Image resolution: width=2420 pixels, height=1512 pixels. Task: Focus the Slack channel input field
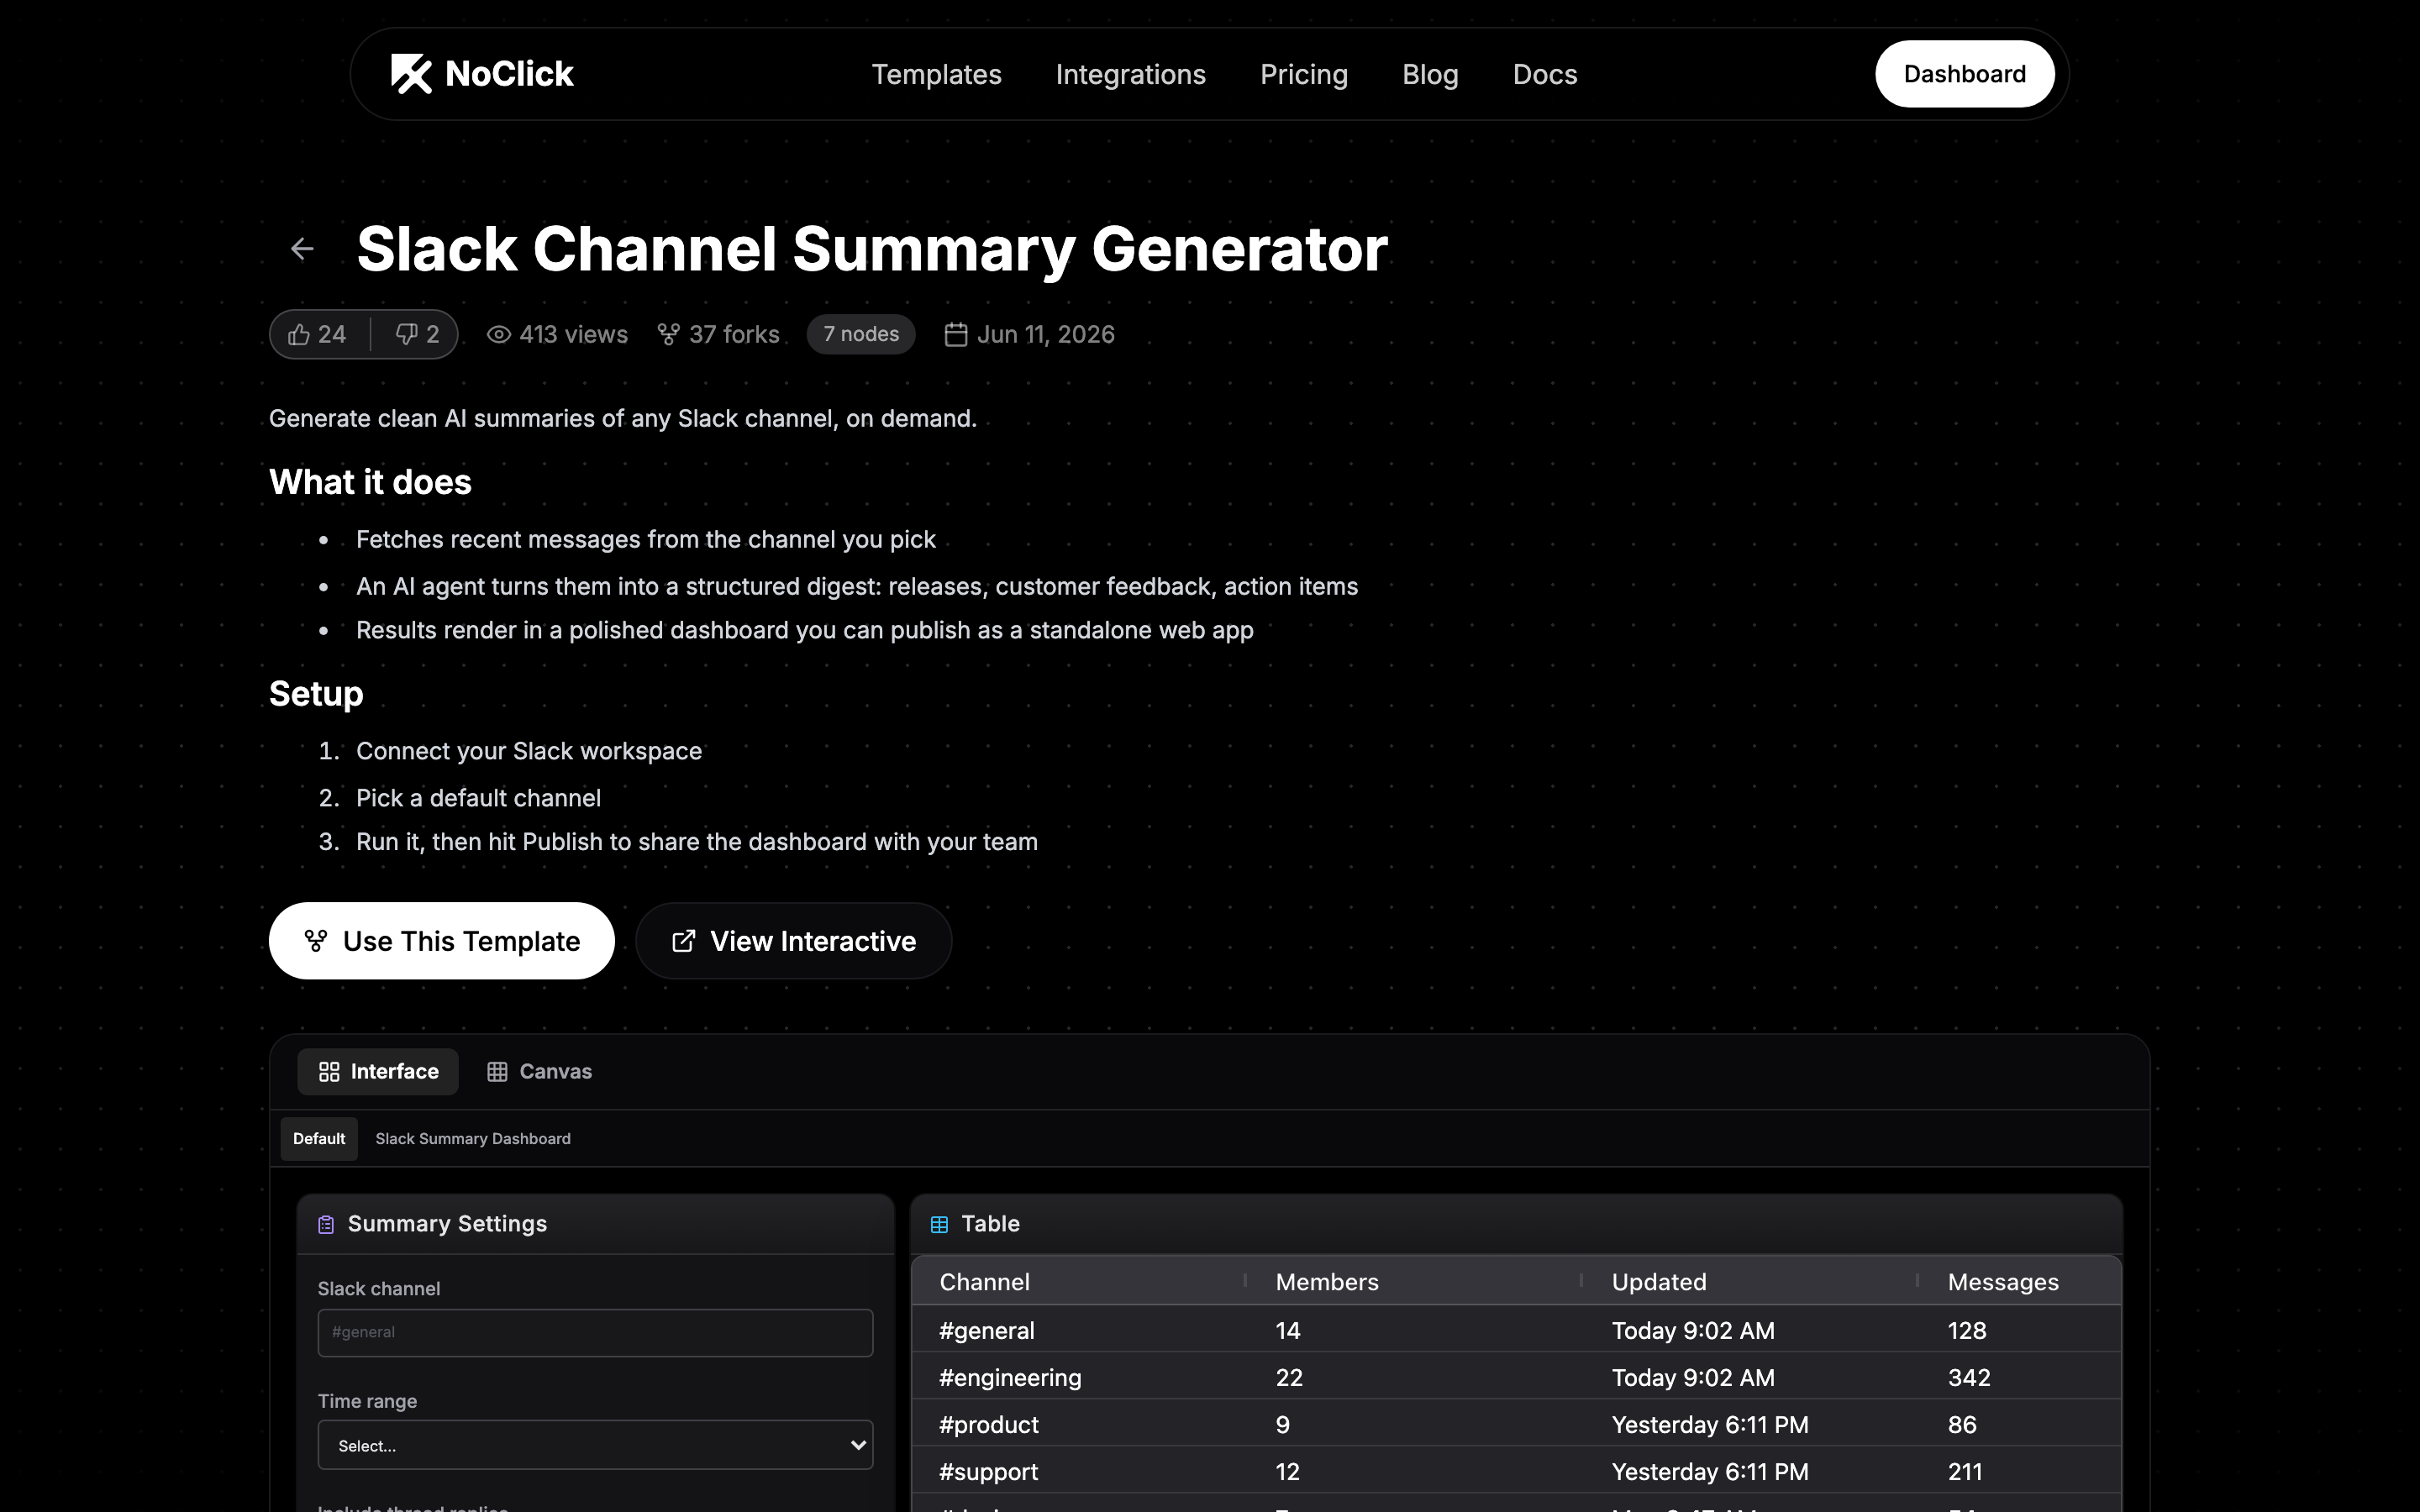595,1333
